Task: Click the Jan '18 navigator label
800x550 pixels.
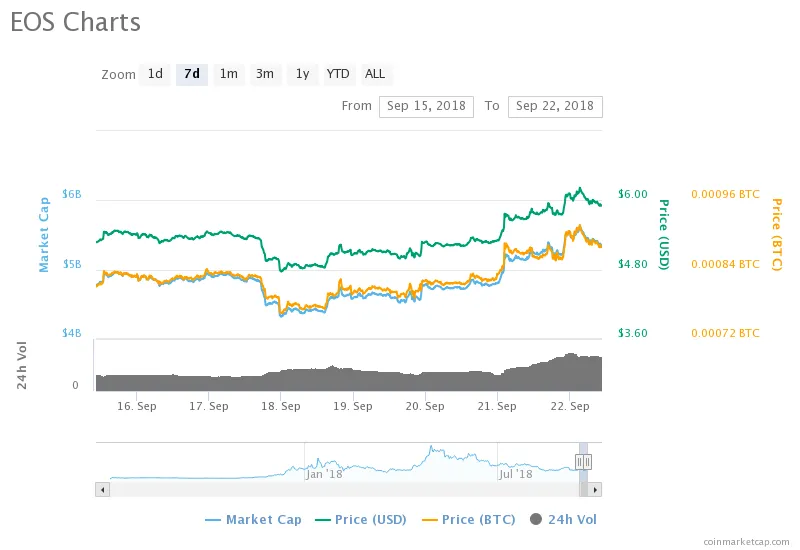Action: 324,474
